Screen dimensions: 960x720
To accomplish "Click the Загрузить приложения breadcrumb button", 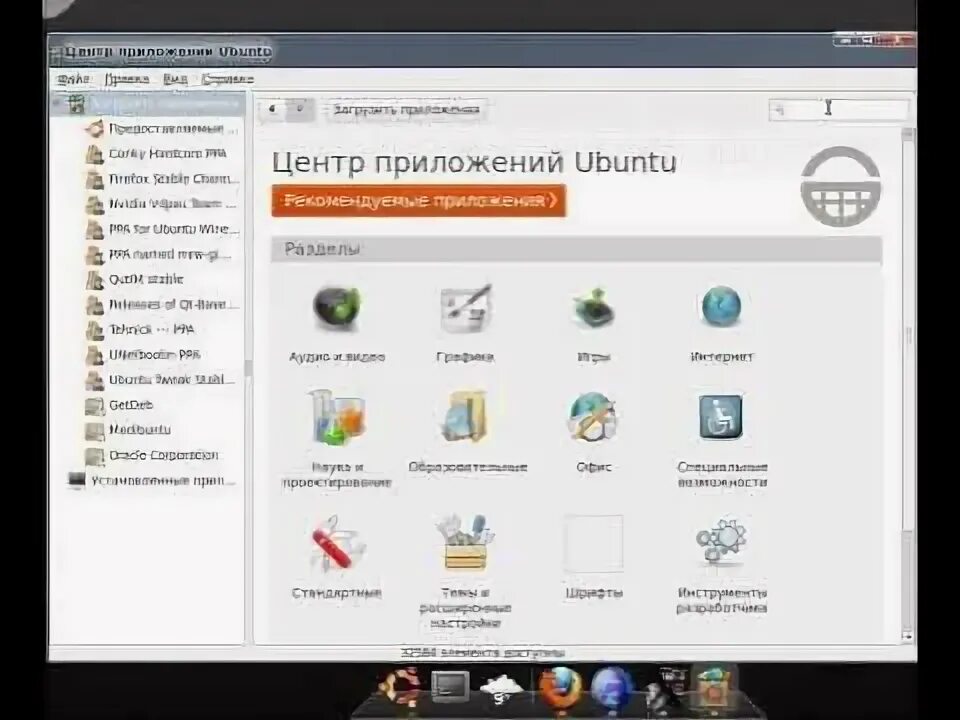I will coord(406,110).
